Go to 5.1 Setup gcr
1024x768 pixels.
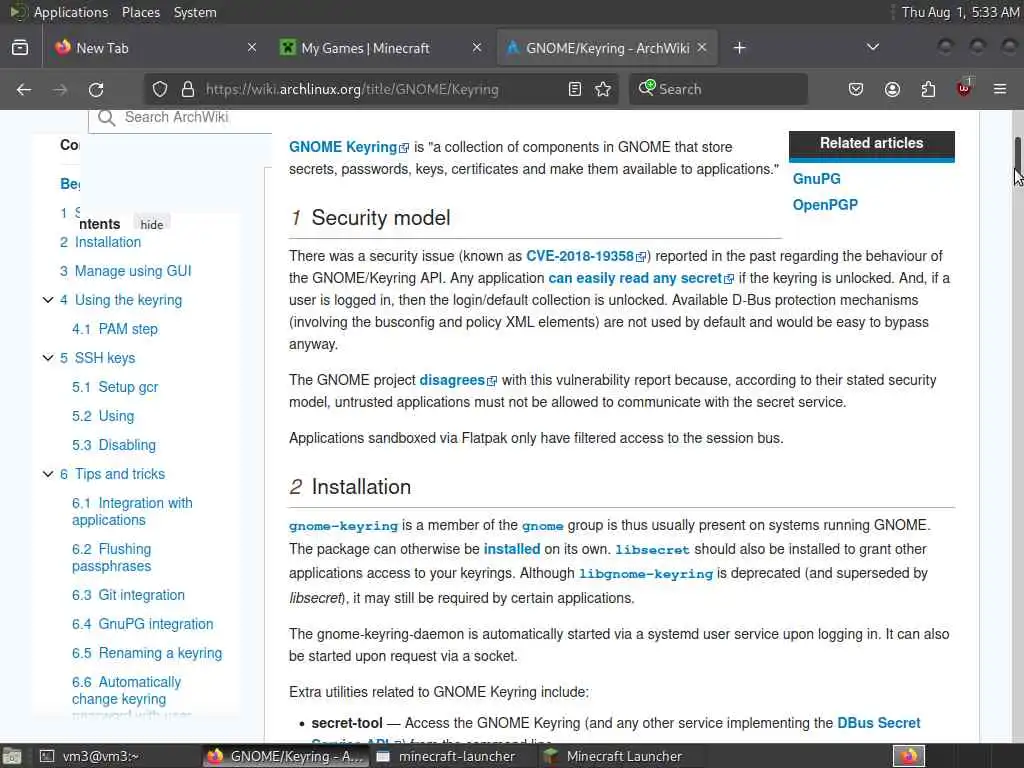pos(115,387)
